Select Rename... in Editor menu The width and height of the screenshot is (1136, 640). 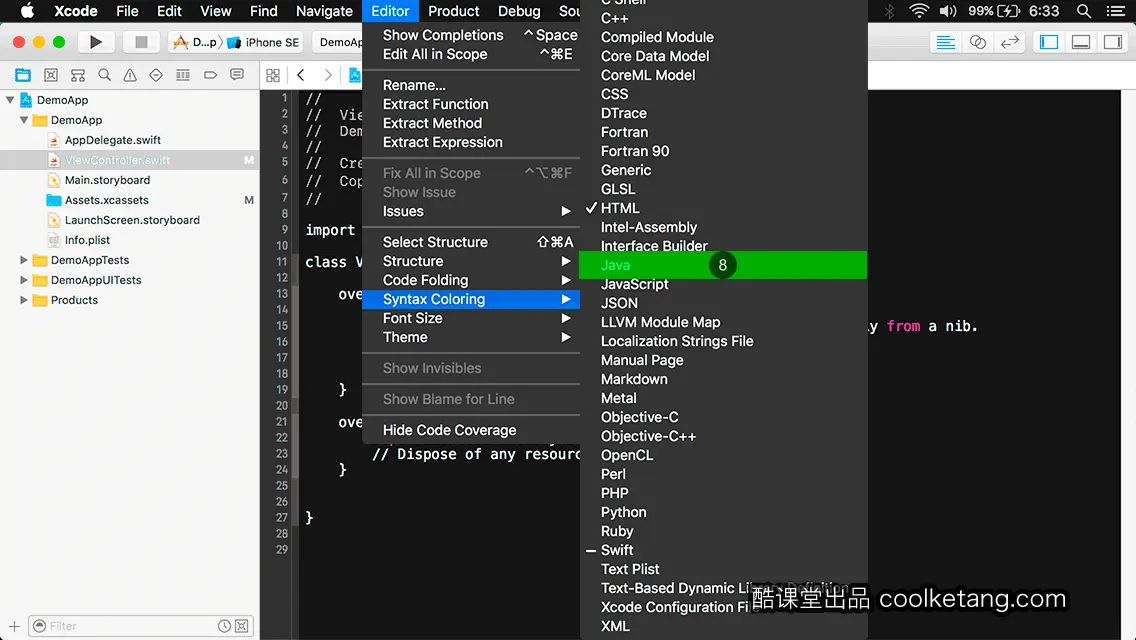(471, 85)
